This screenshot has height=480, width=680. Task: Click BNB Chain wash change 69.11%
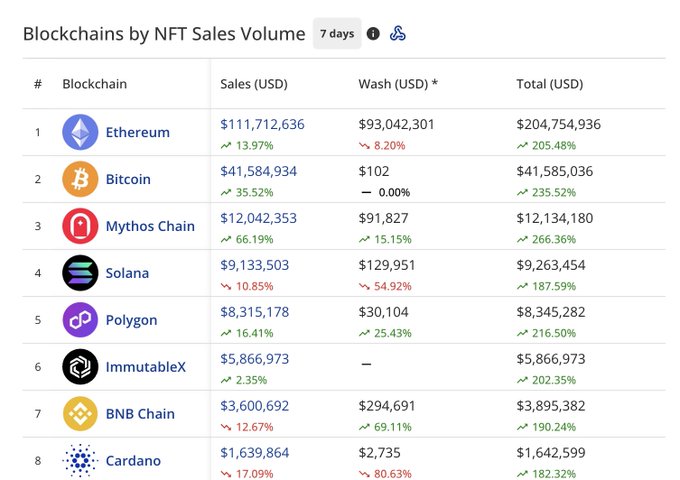pos(385,426)
